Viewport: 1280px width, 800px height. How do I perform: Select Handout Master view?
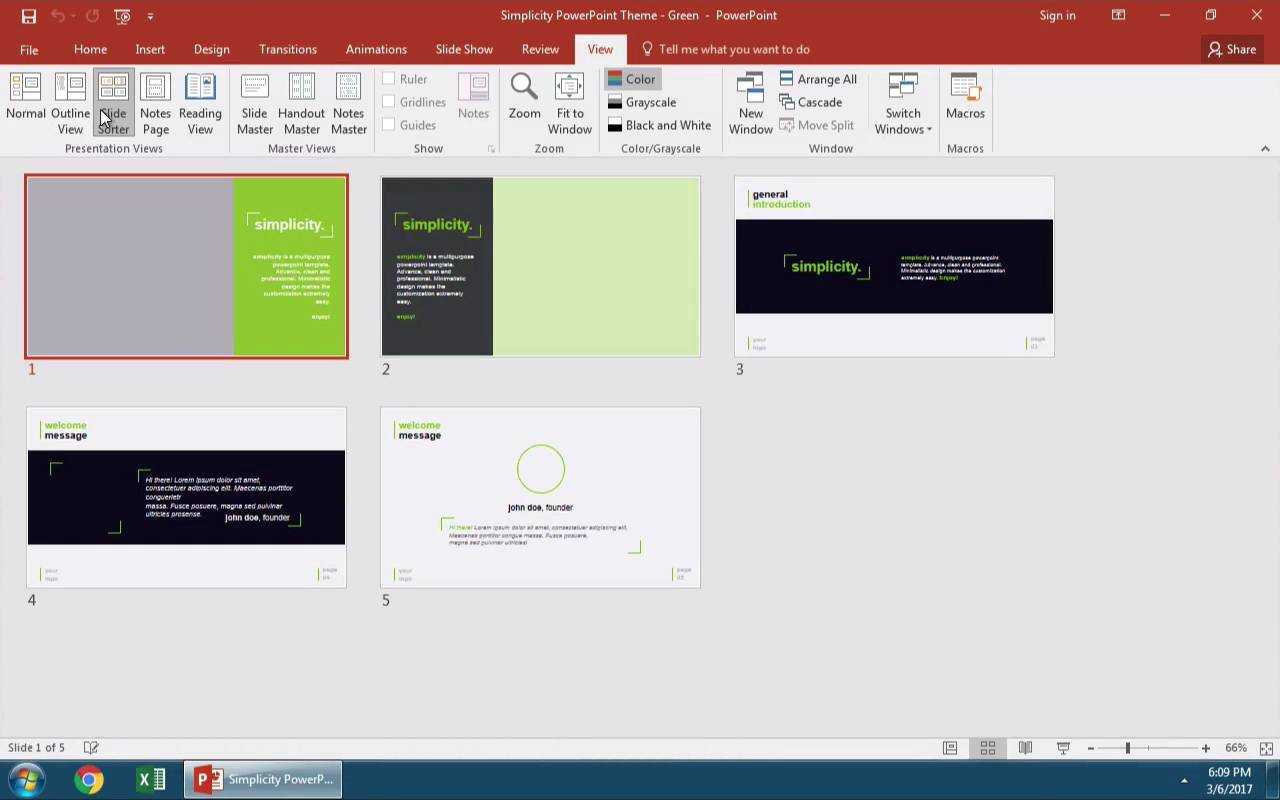(301, 103)
